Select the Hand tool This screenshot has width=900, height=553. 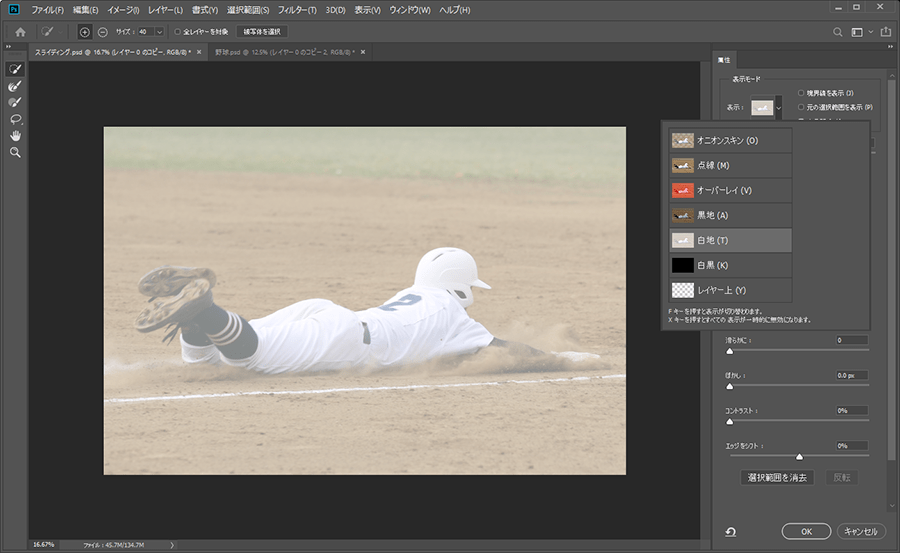(x=15, y=135)
